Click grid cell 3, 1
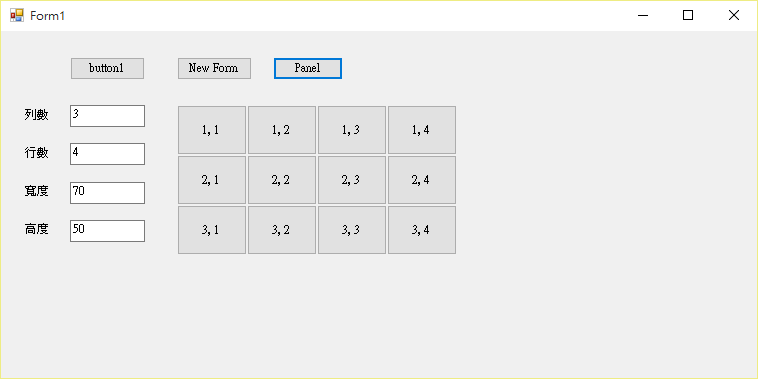Viewport: 758px width, 379px height. pos(212,230)
